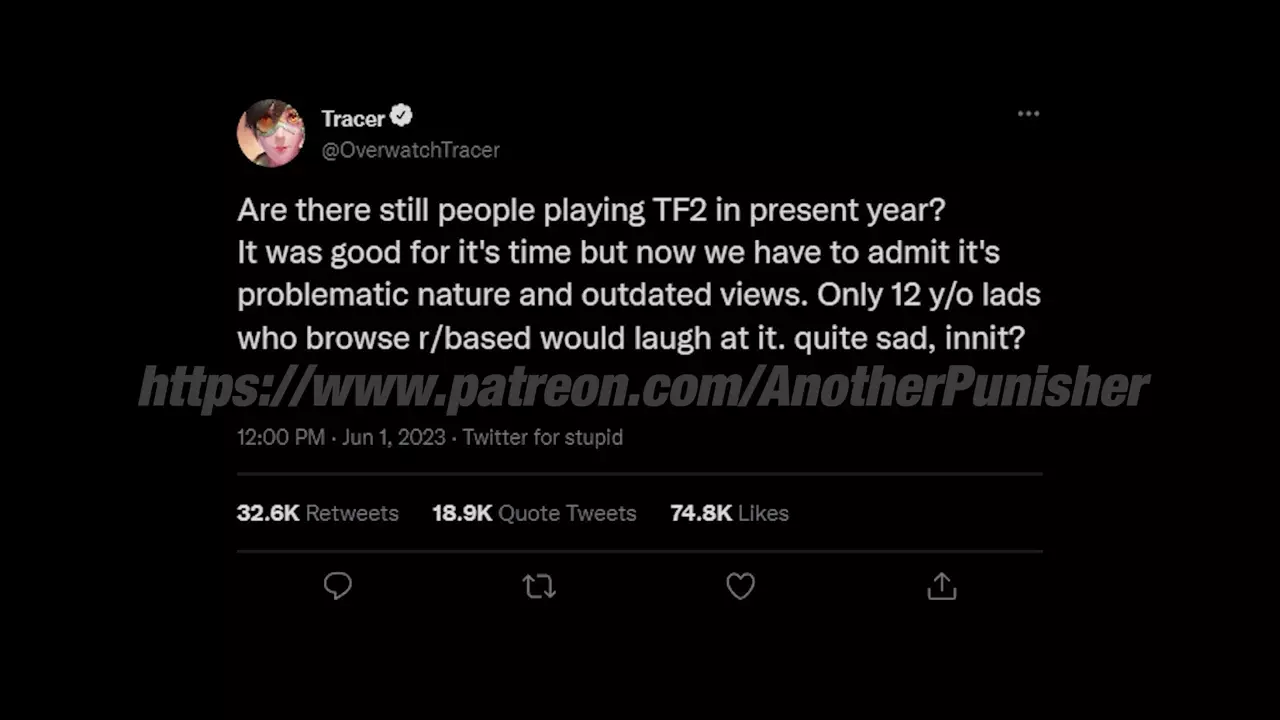This screenshot has height=720, width=1280.
Task: Click the 12:00 PM timestamp
Action: point(280,437)
